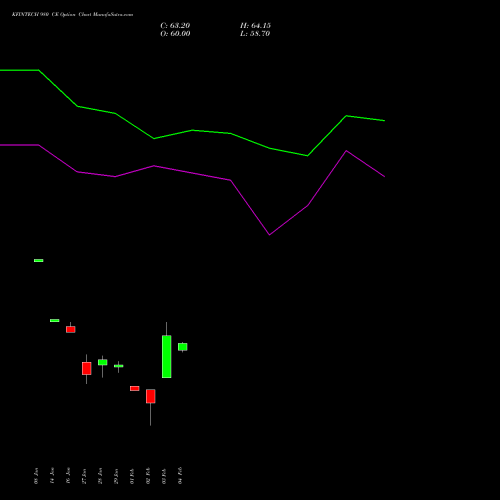500x500 pixels.
Task: Select the thin green 29 Jan candle
Action: (119, 366)
